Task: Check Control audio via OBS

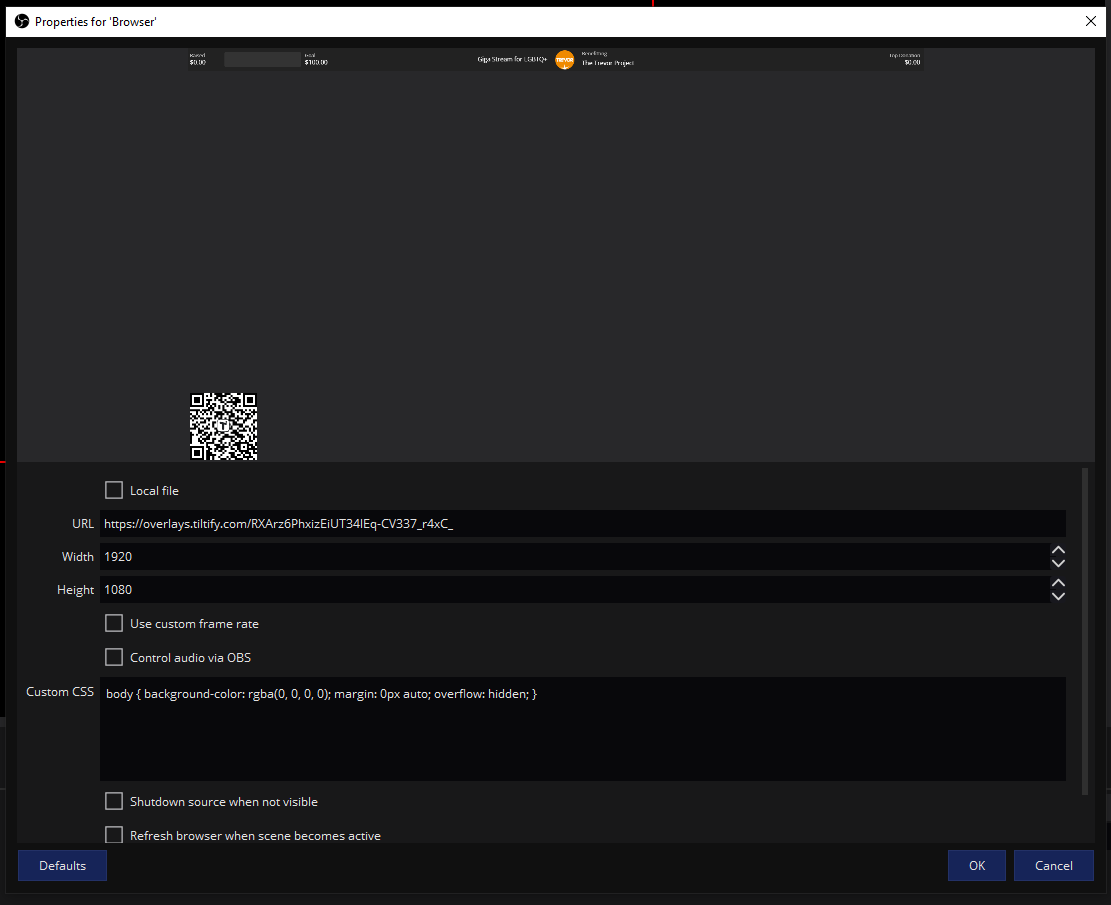Action: click(x=113, y=658)
